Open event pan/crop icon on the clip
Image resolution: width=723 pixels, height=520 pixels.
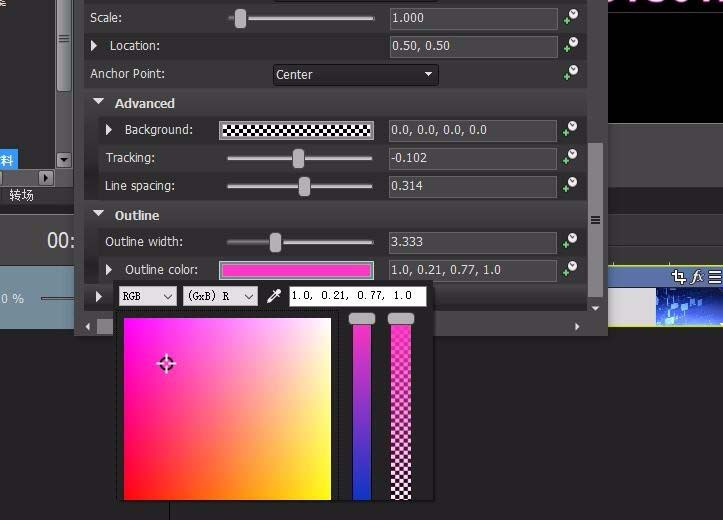click(x=679, y=277)
